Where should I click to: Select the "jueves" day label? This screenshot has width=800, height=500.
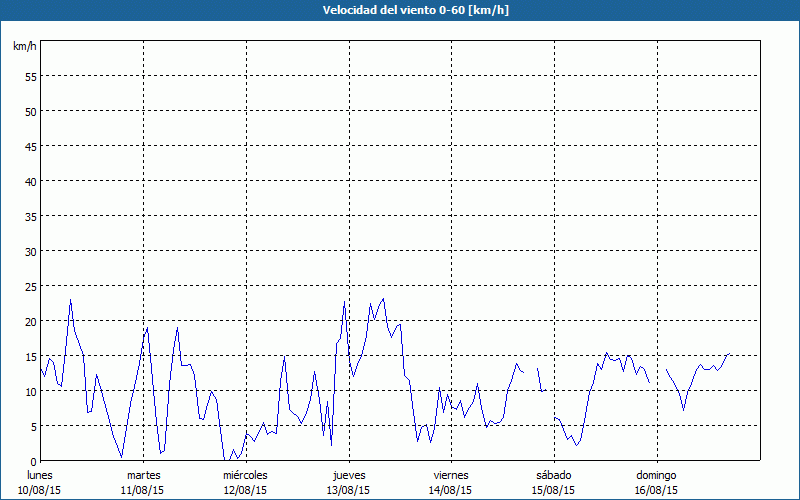[x=348, y=475]
